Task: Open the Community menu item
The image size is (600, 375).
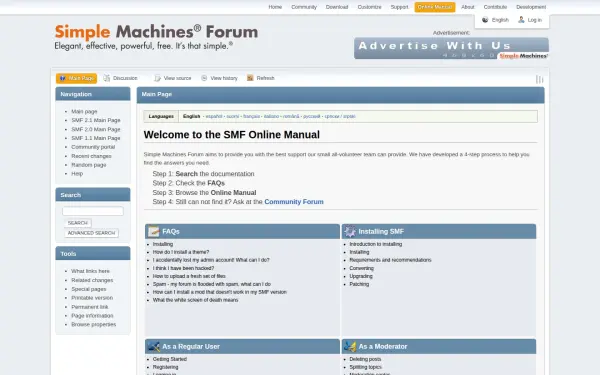Action: click(x=304, y=7)
